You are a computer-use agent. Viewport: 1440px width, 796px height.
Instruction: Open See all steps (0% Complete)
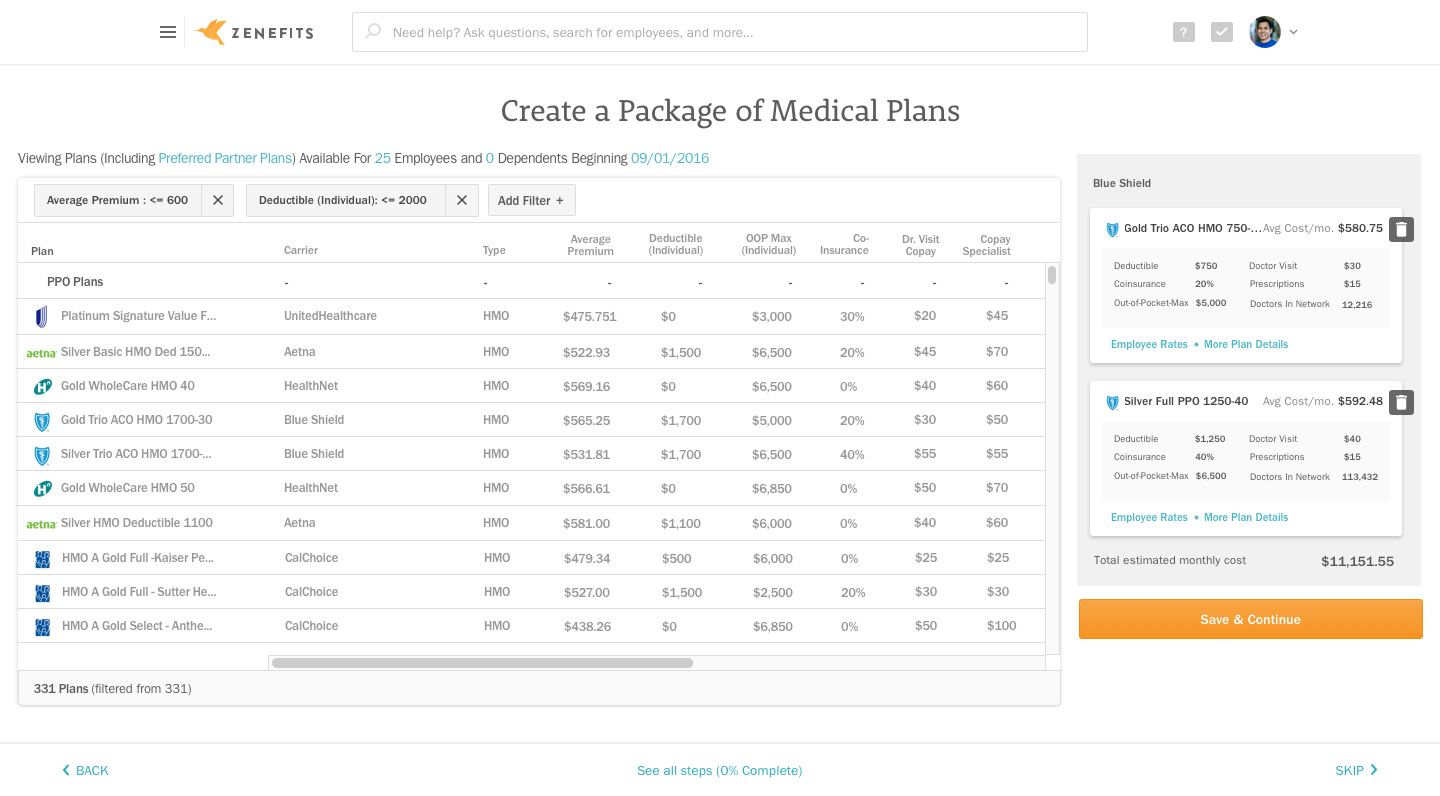tap(719, 770)
